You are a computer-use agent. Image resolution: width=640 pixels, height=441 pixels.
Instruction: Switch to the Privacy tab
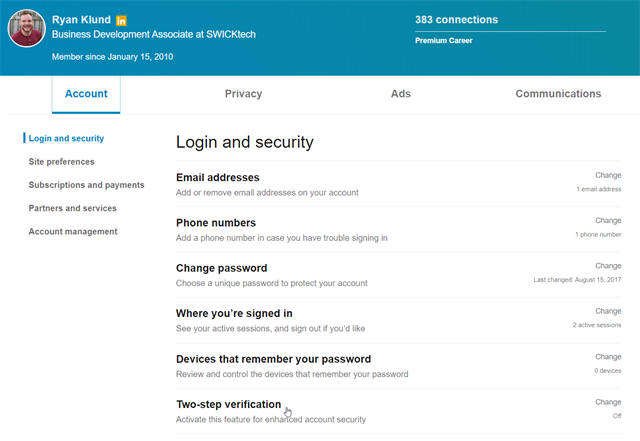(243, 94)
